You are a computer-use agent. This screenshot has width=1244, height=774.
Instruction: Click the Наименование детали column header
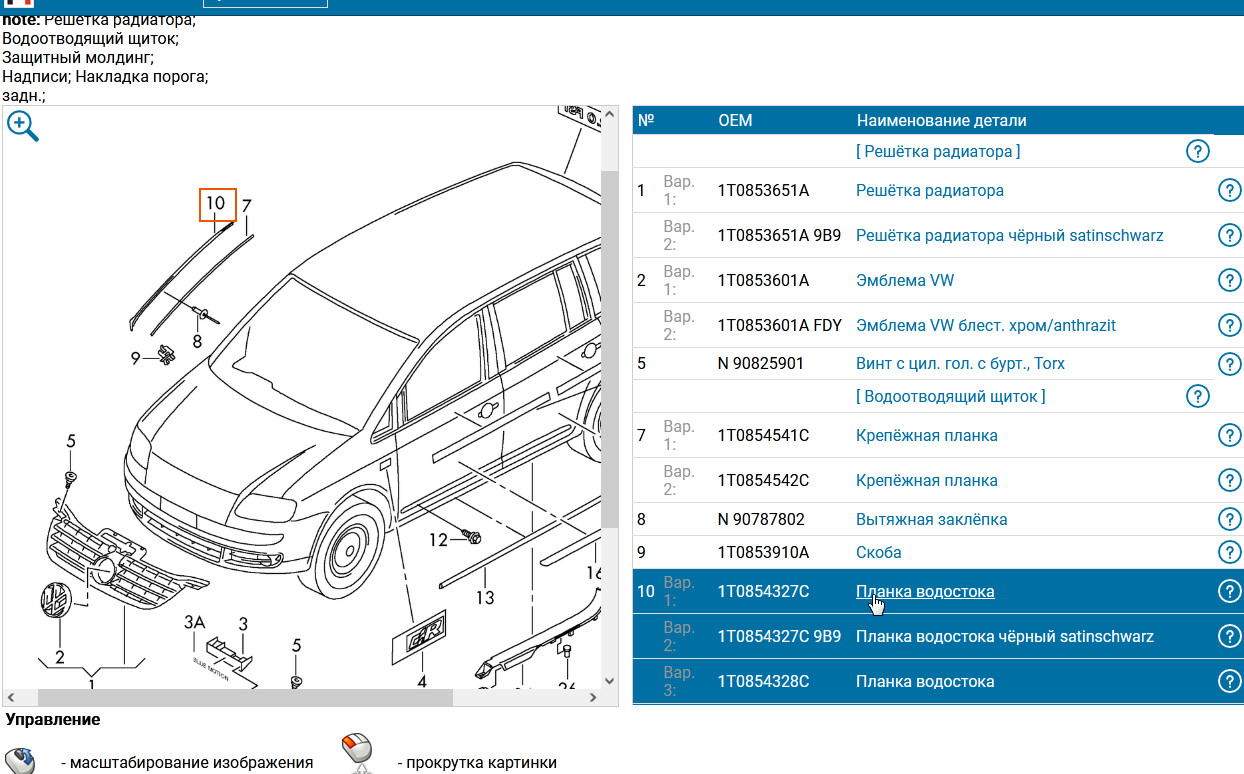click(941, 120)
